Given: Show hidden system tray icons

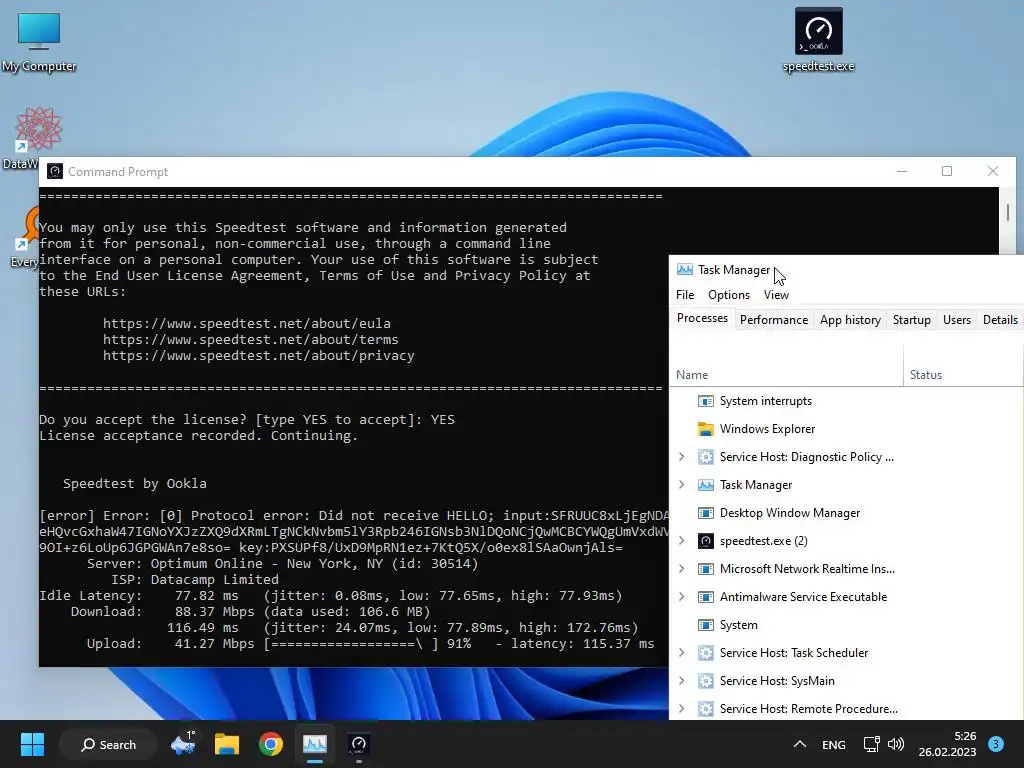Looking at the screenshot, I should (799, 744).
